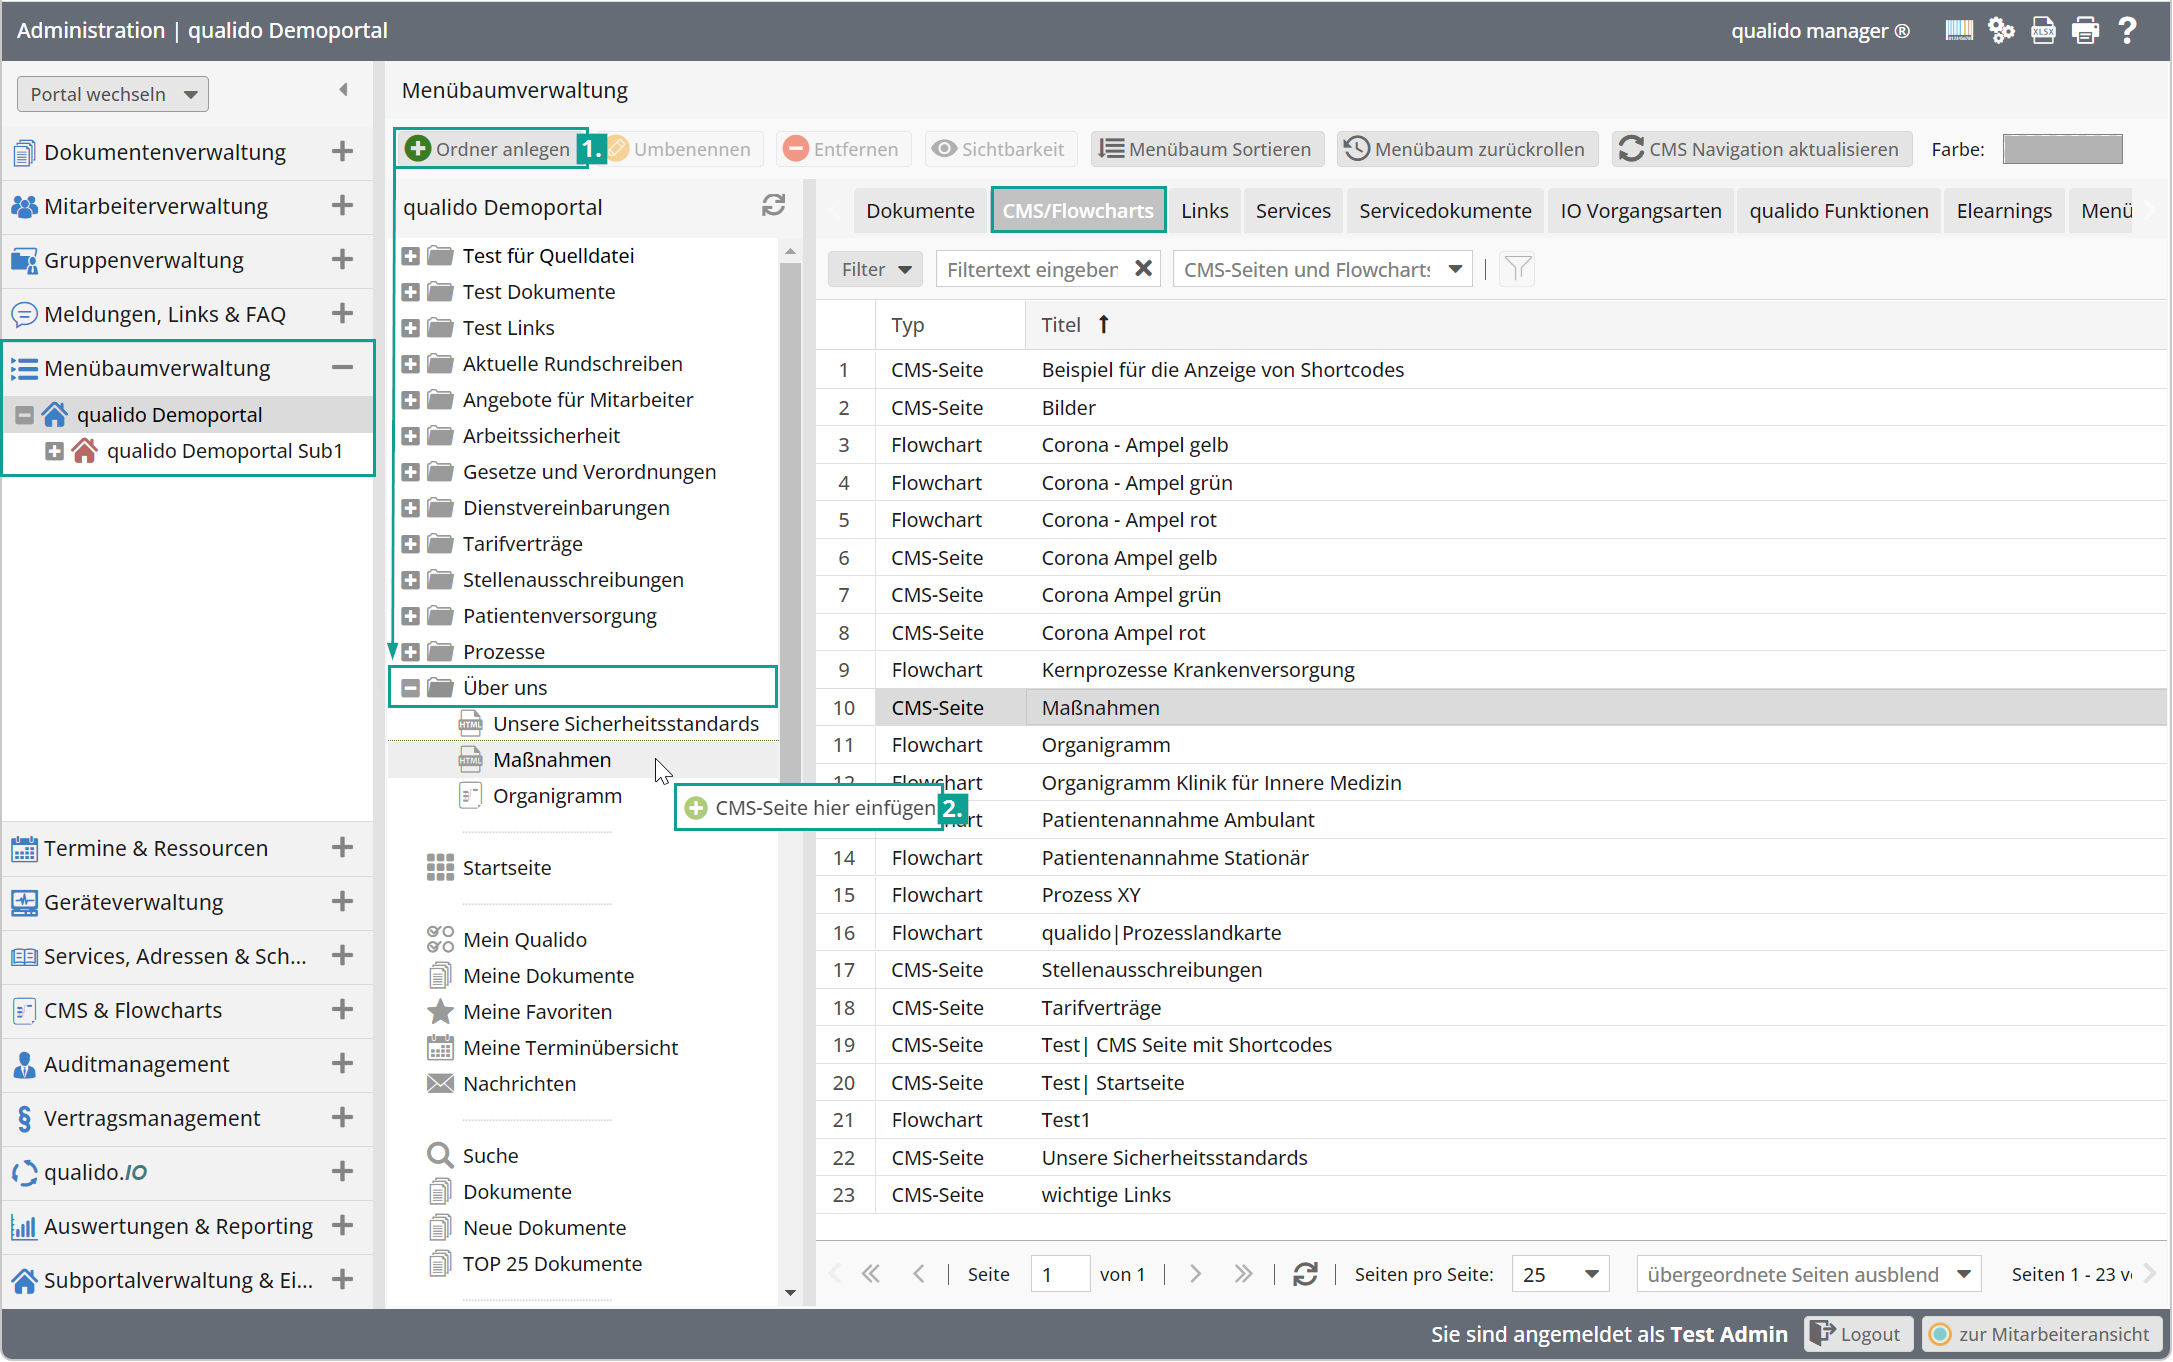The image size is (2173, 1362).
Task: Switch to the Elearnings tab
Action: click(x=2004, y=210)
